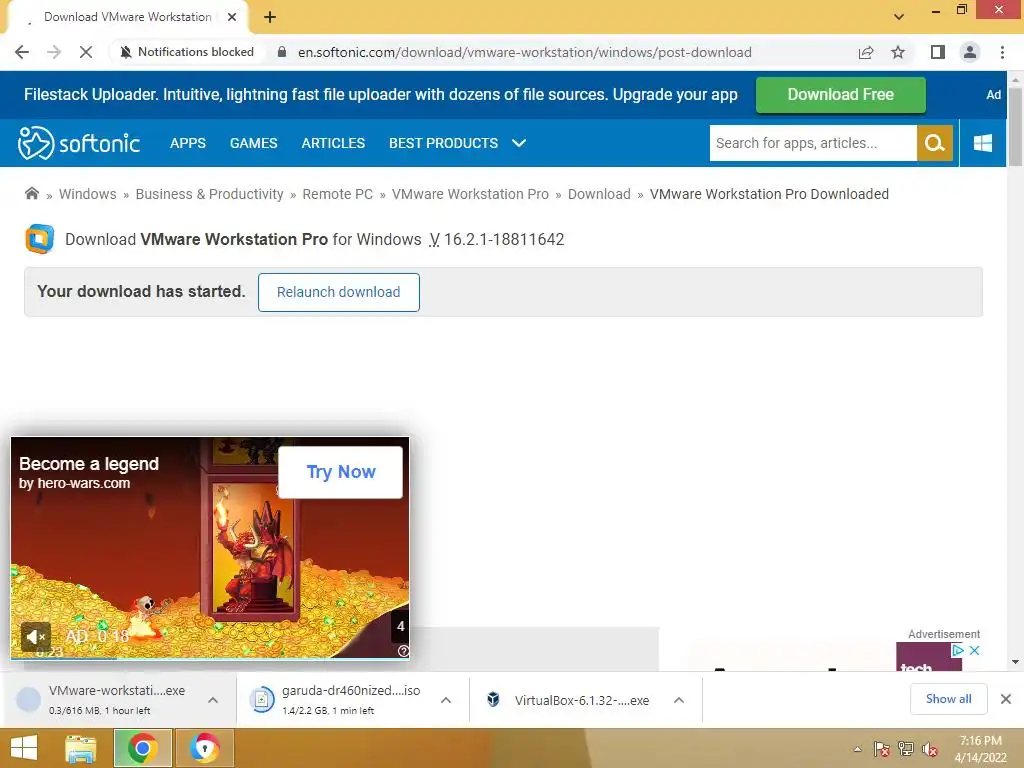Screen dimensions: 1024x768
Task: Open the APPS menu
Action: point(187,143)
